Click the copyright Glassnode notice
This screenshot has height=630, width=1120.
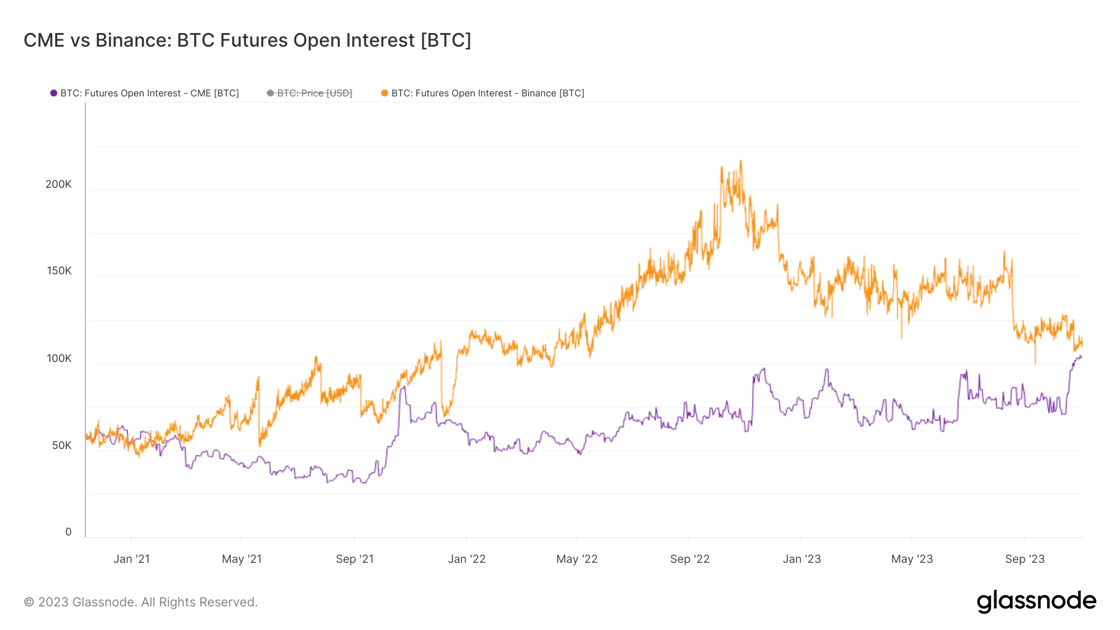click(141, 602)
